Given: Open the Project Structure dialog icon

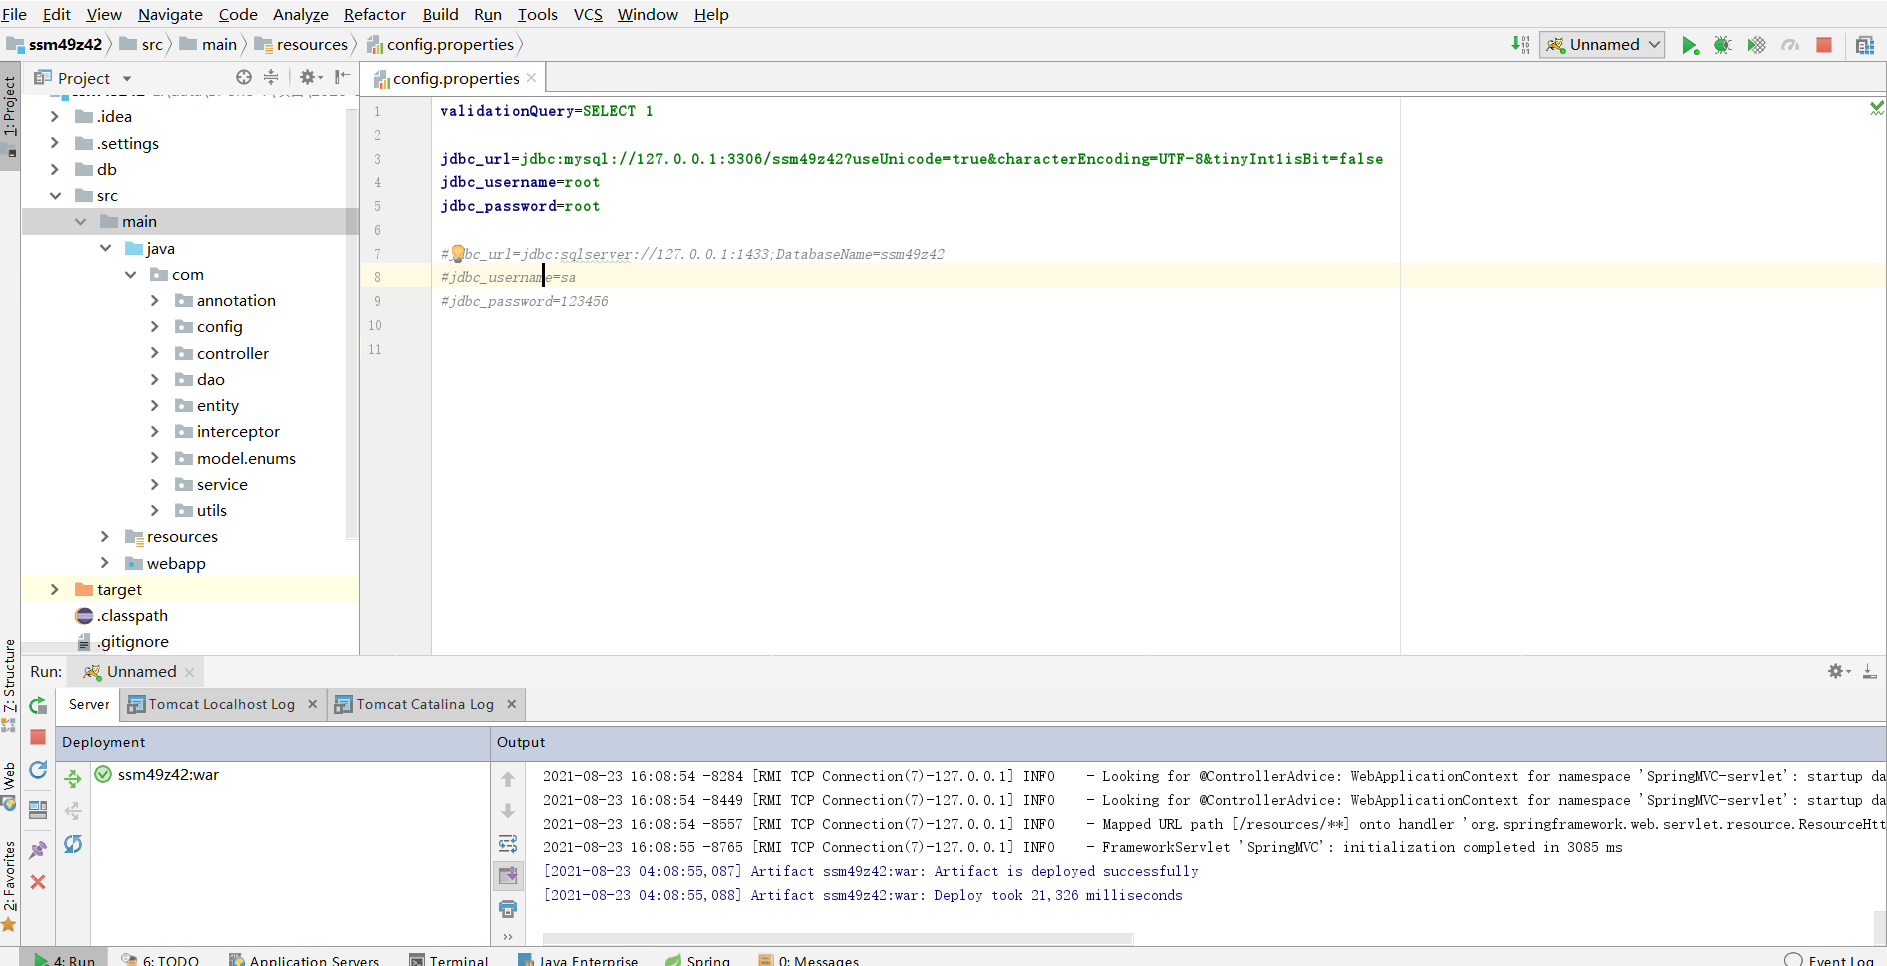Looking at the screenshot, I should tap(1865, 45).
